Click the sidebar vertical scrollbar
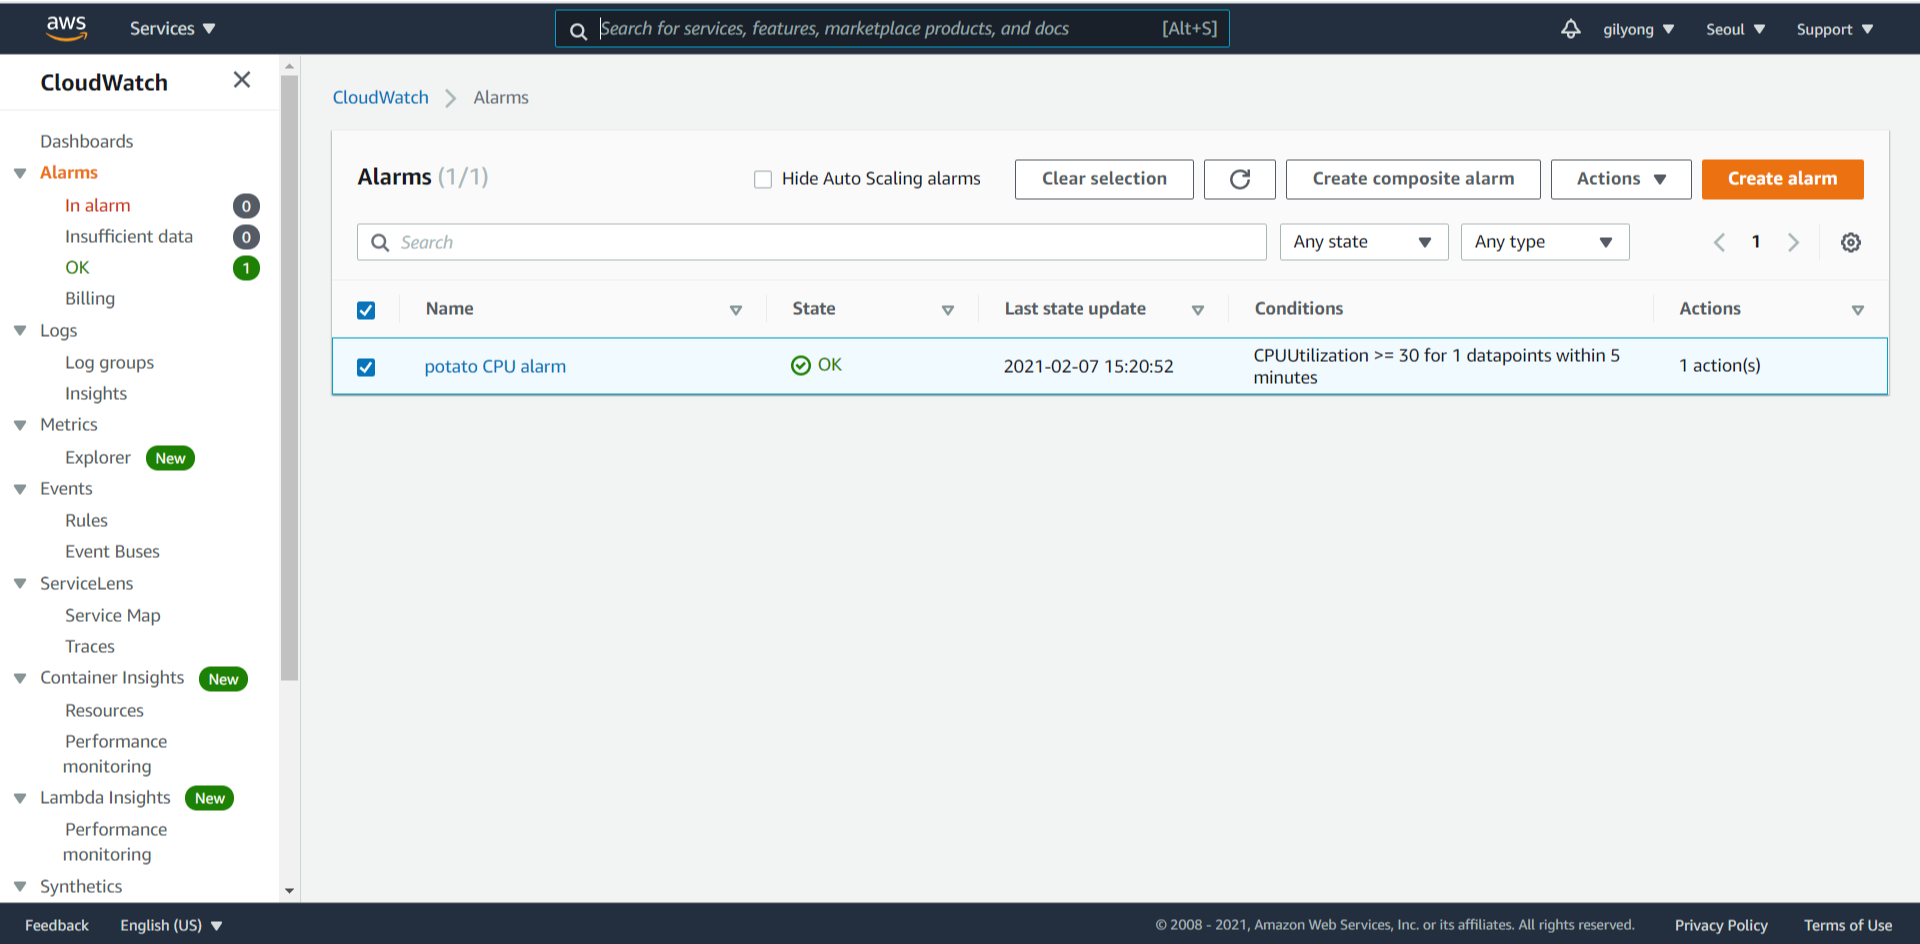The height and width of the screenshot is (944, 1920). (290, 378)
